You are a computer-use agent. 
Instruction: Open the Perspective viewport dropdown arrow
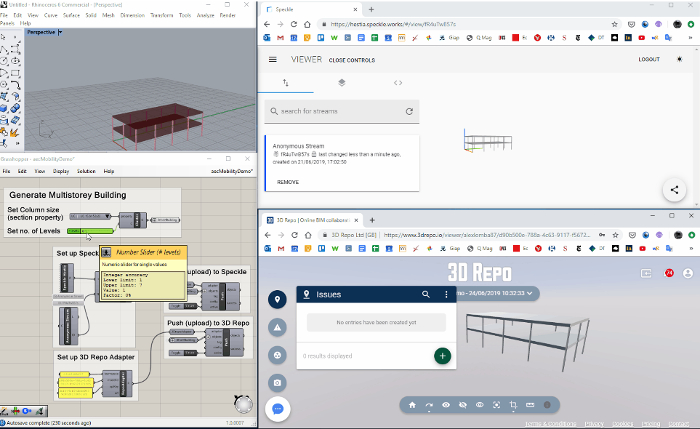(x=61, y=33)
